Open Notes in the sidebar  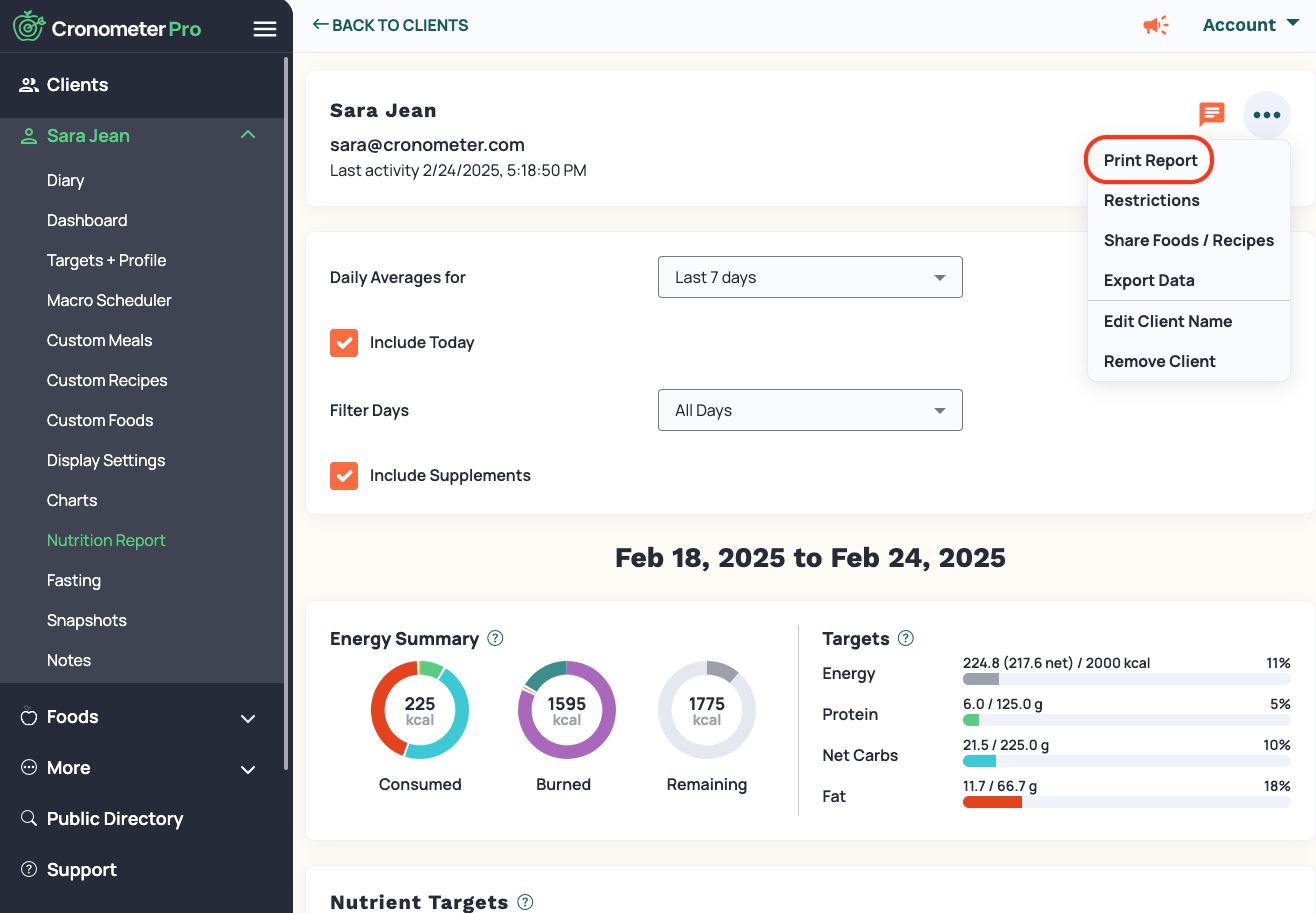[69, 660]
